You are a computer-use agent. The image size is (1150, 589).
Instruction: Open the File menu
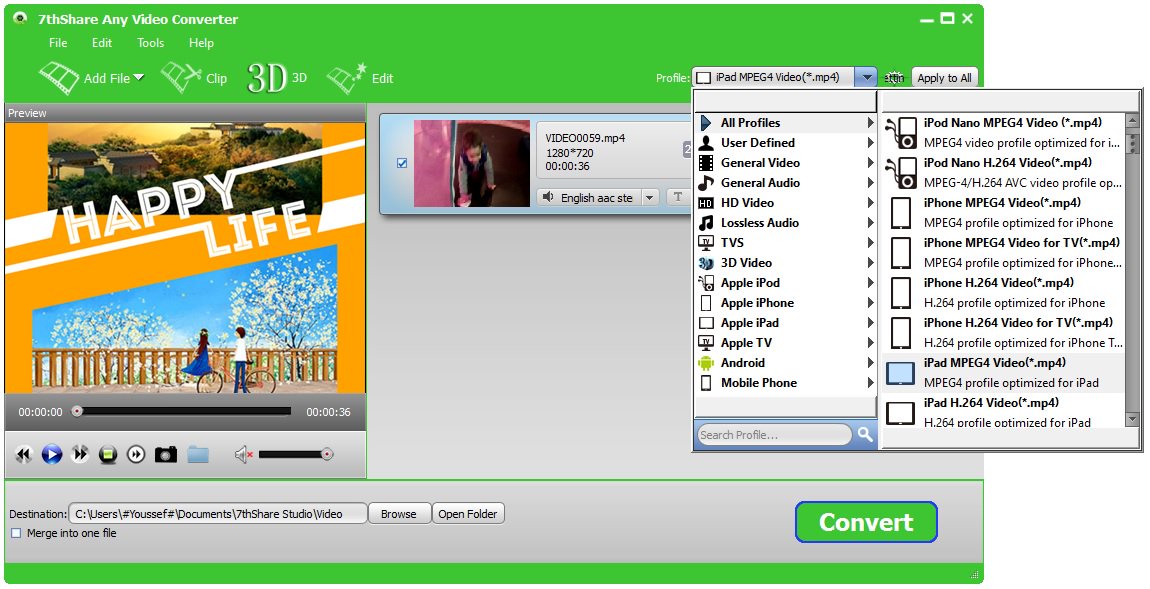click(58, 43)
